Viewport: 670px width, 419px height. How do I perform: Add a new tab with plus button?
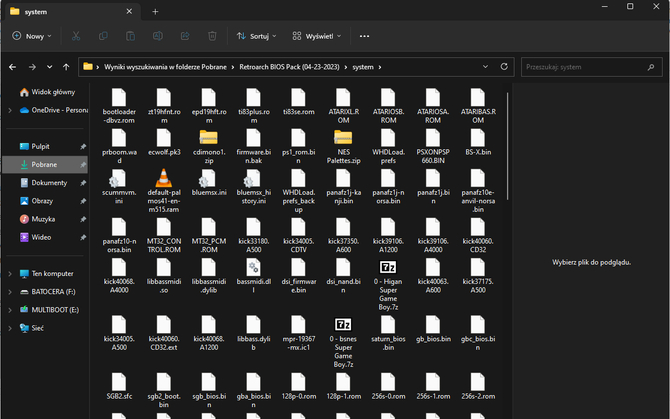coord(155,12)
